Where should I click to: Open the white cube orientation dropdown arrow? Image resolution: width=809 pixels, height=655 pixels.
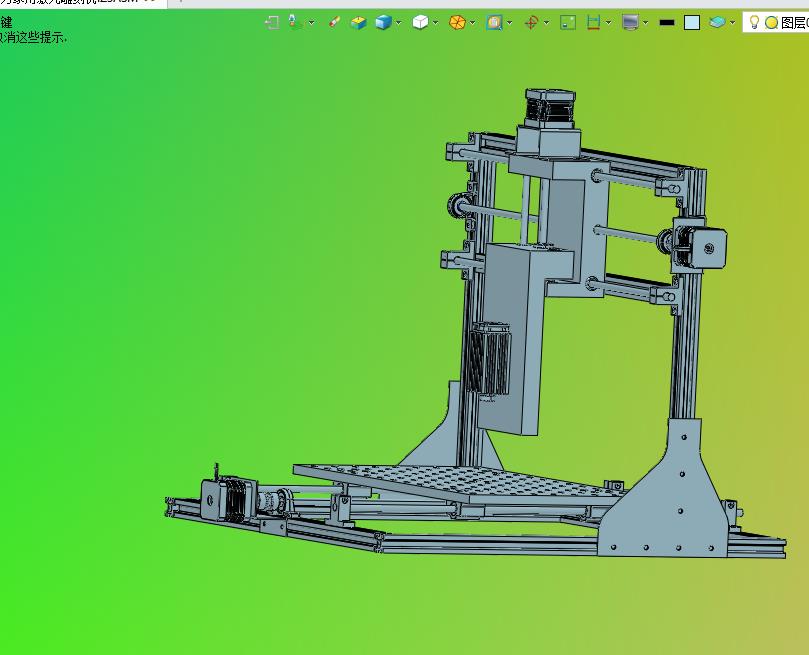pyautogui.click(x=436, y=23)
